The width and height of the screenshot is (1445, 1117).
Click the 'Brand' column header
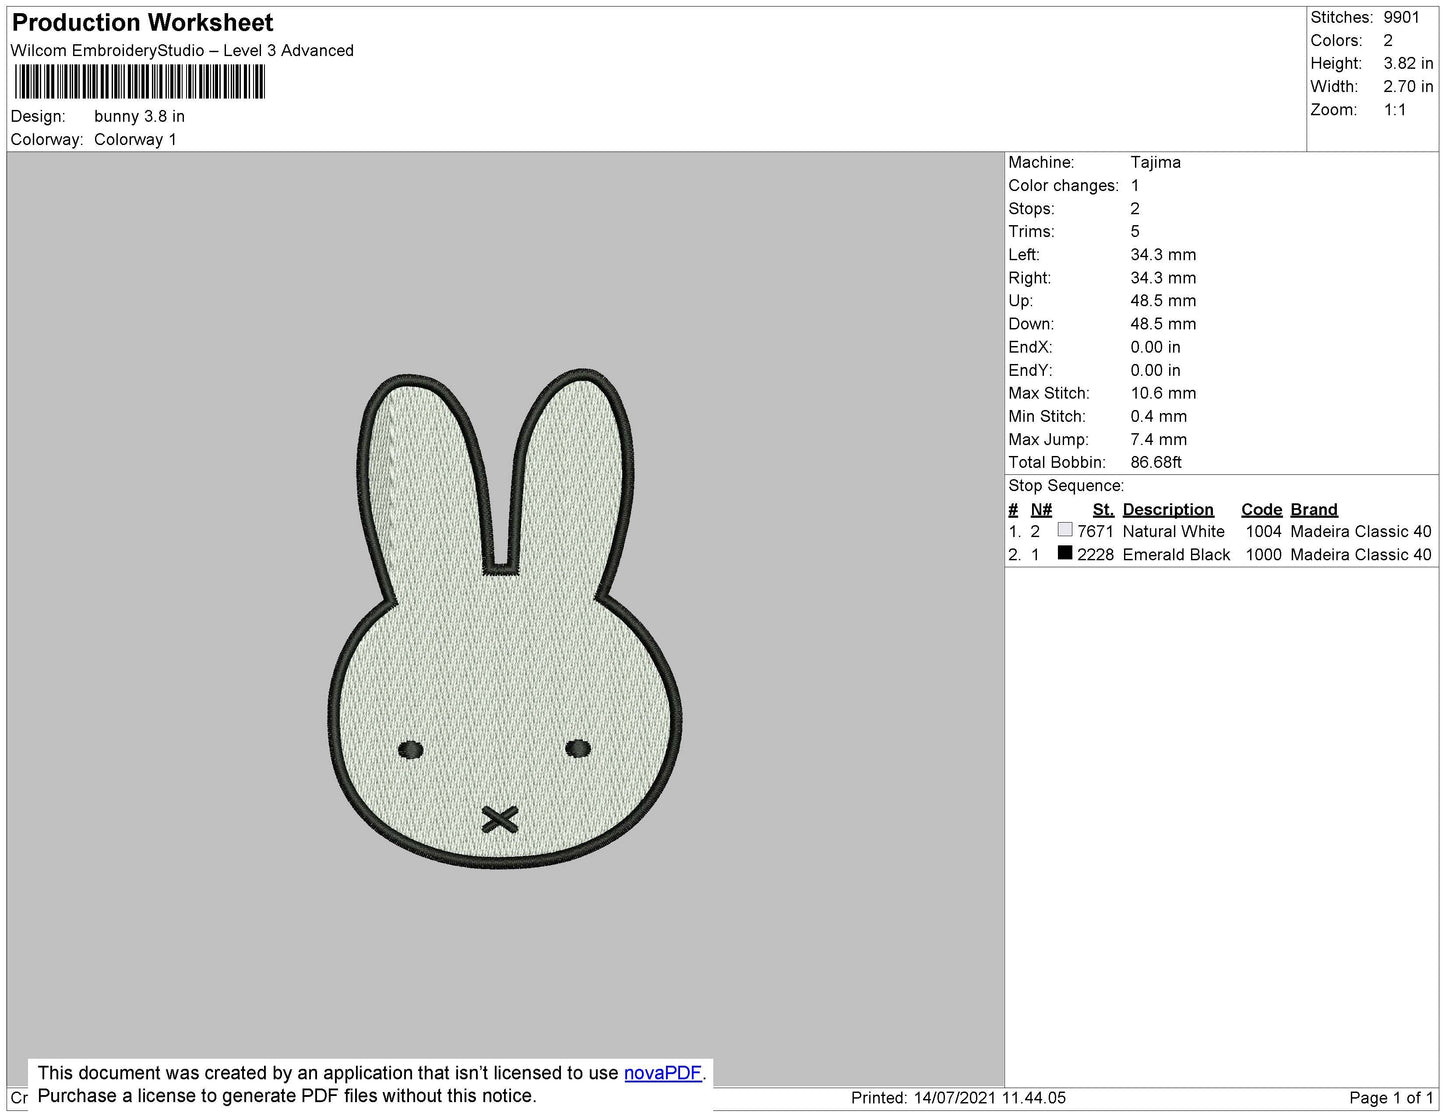click(1314, 509)
